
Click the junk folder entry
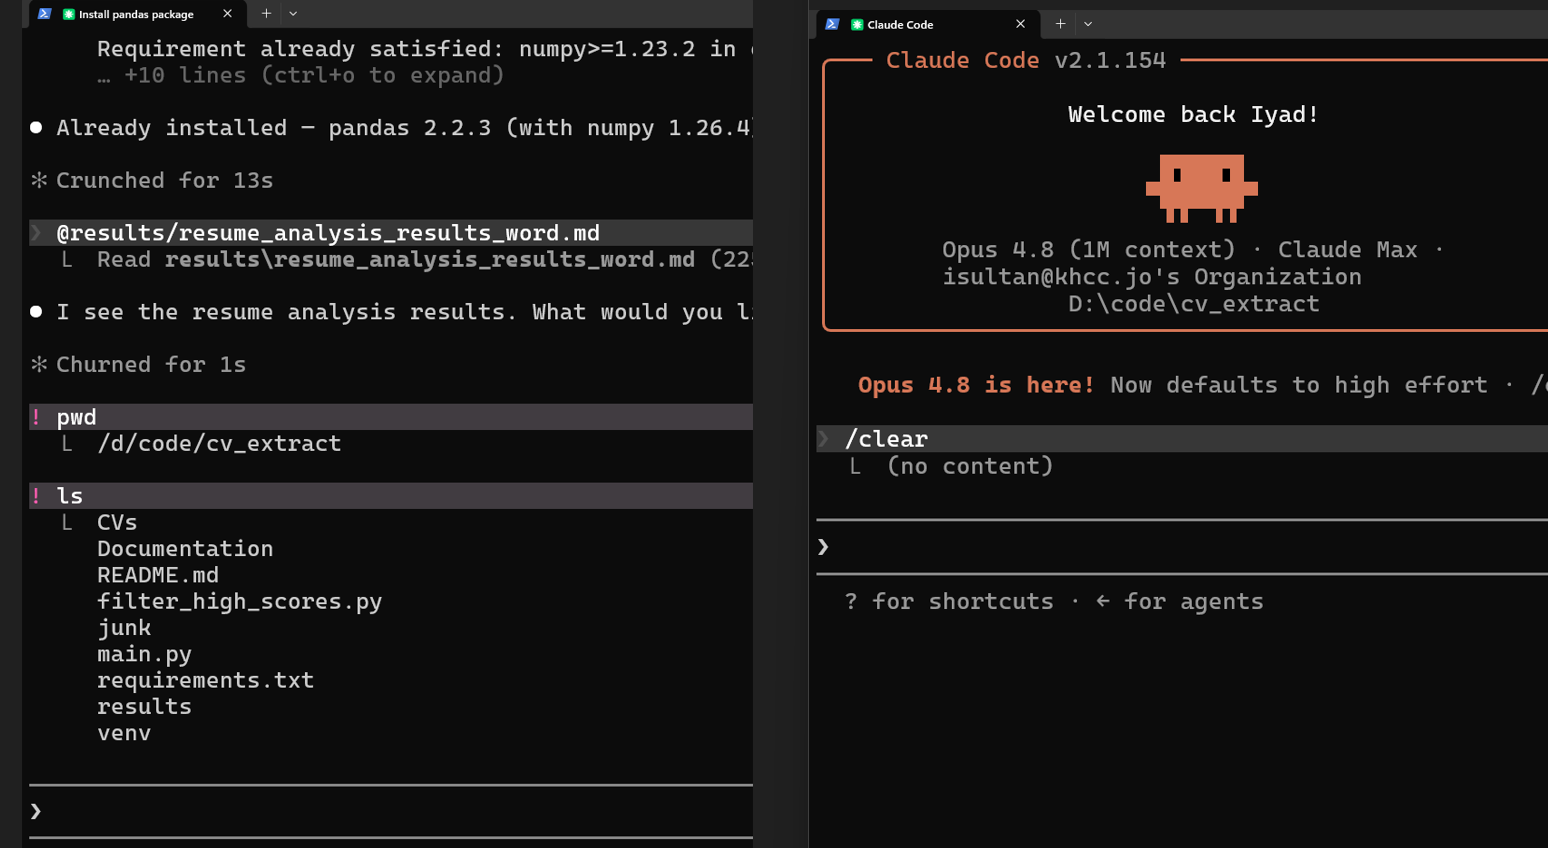pos(124,628)
